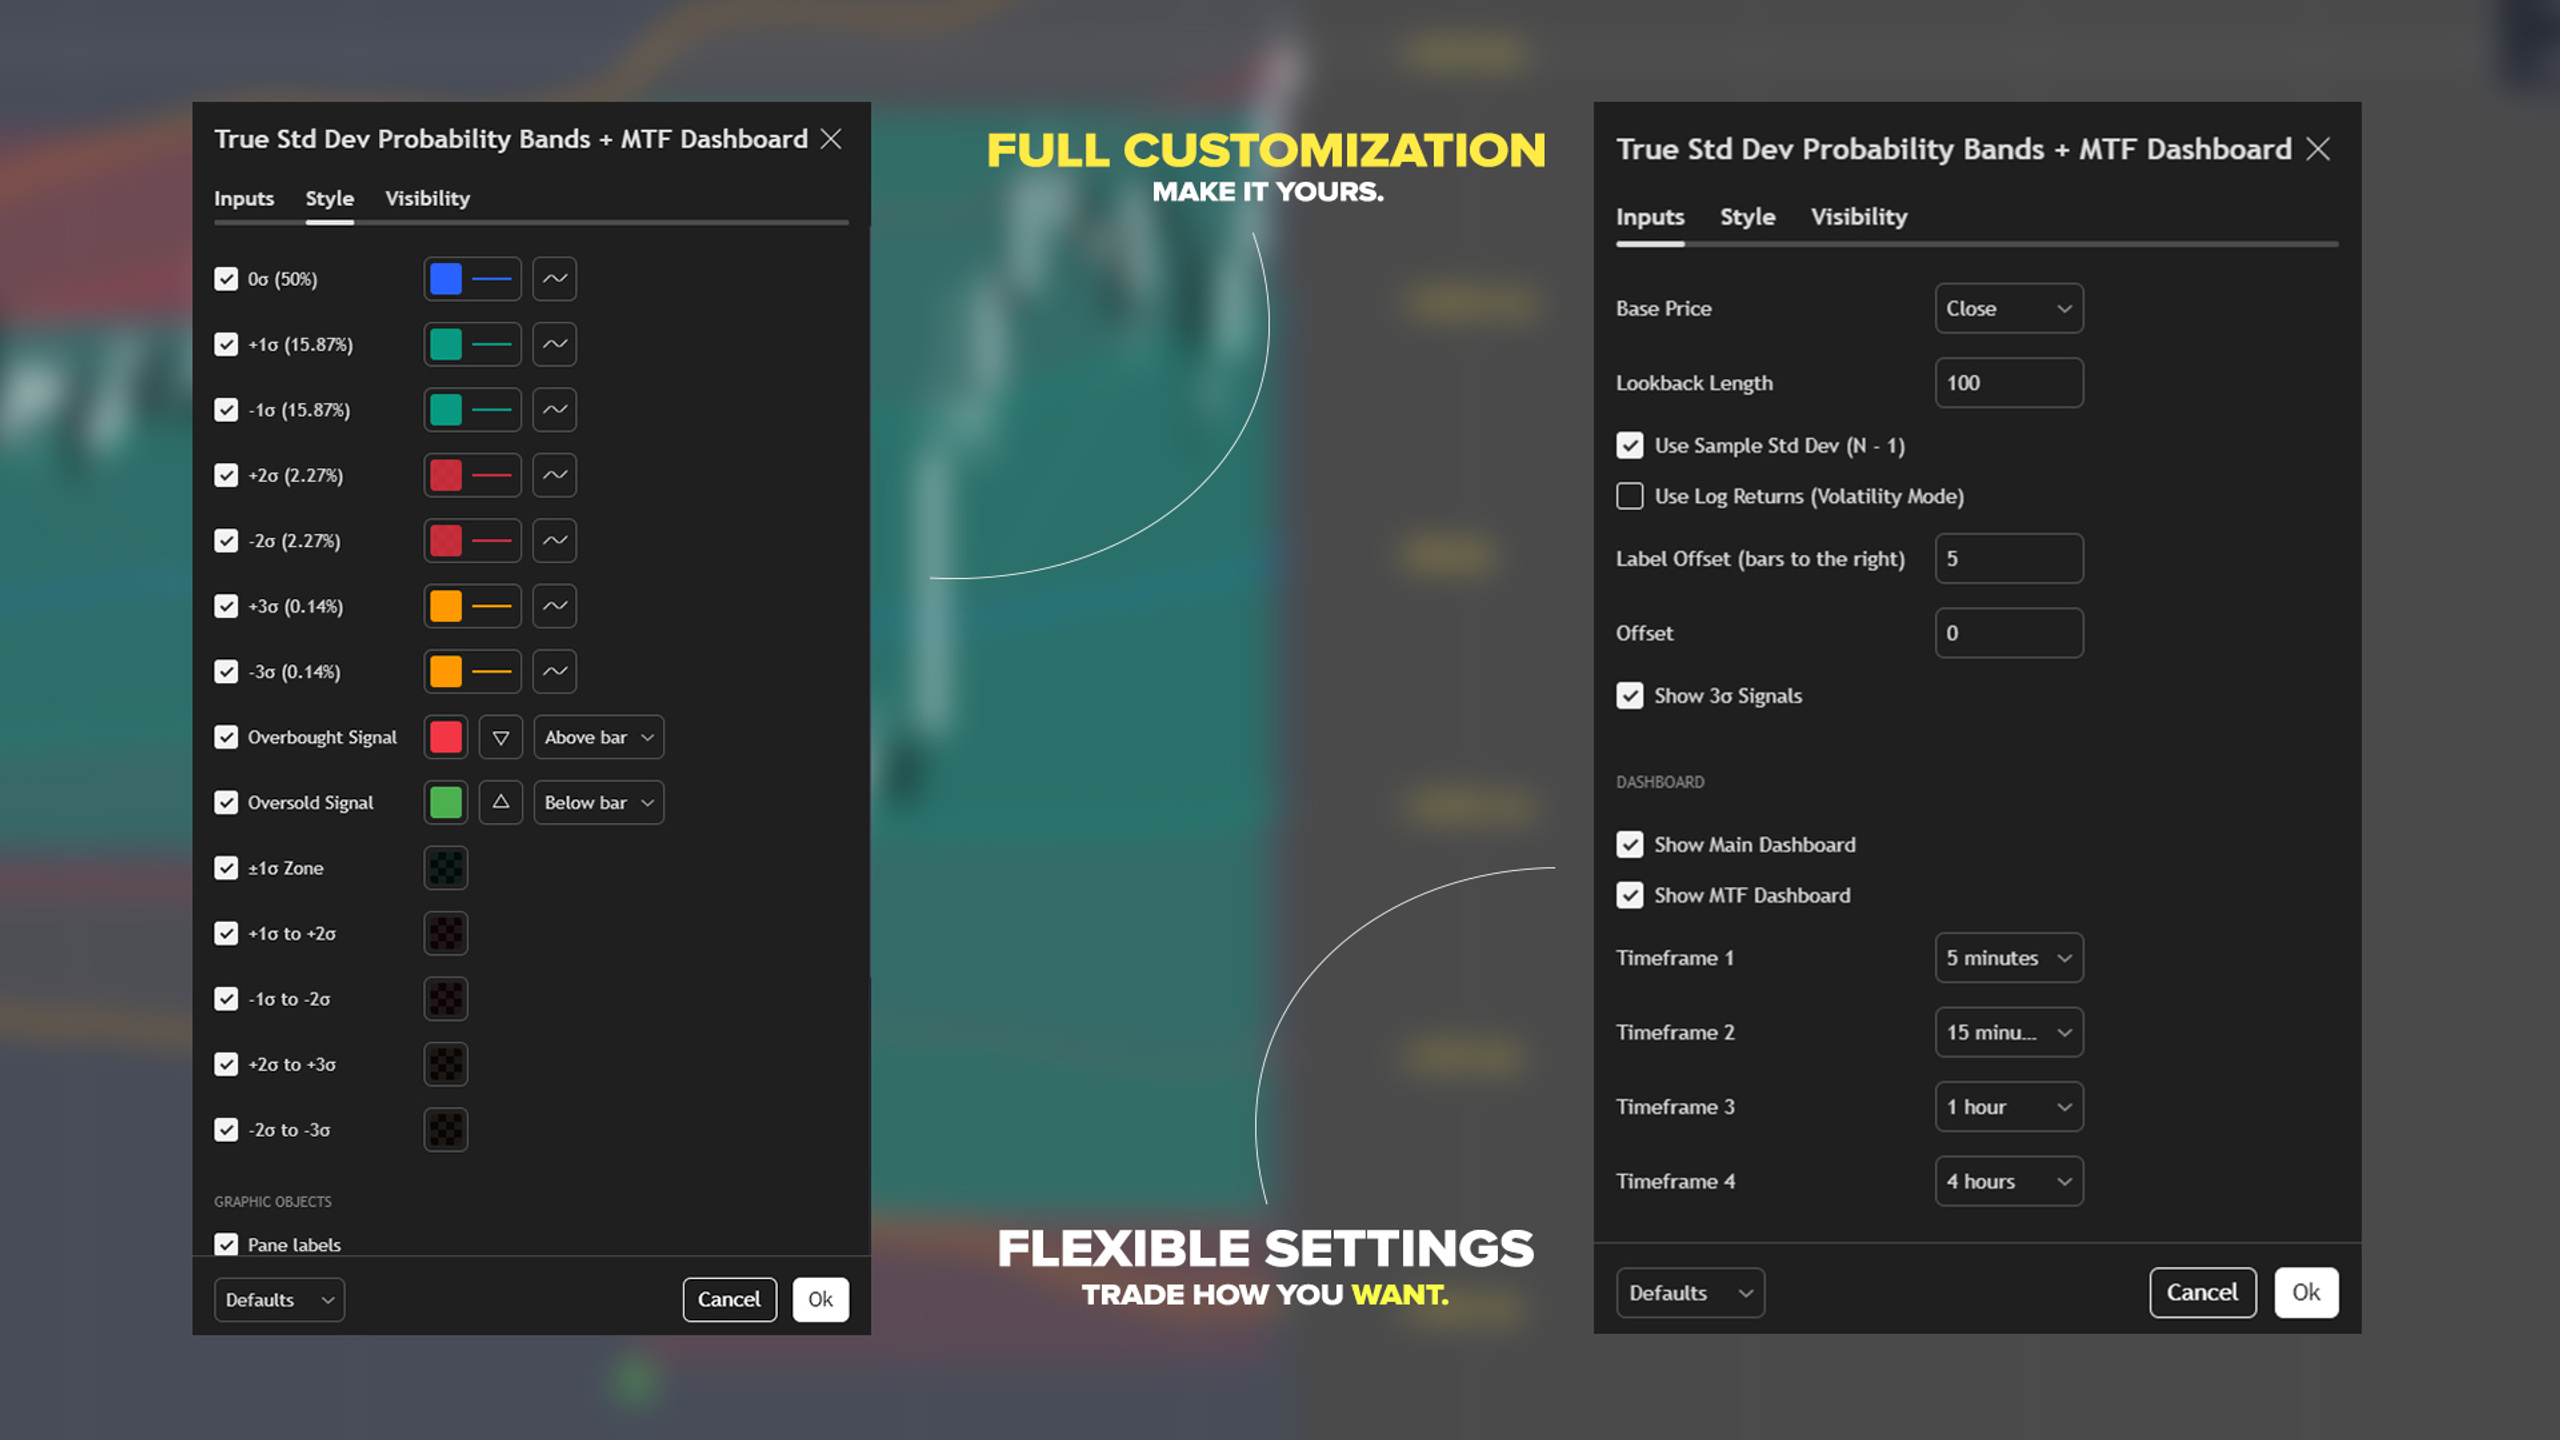Image resolution: width=2560 pixels, height=1440 pixels.
Task: Click the Lookback Length input field
Action: pyautogui.click(x=2009, y=383)
